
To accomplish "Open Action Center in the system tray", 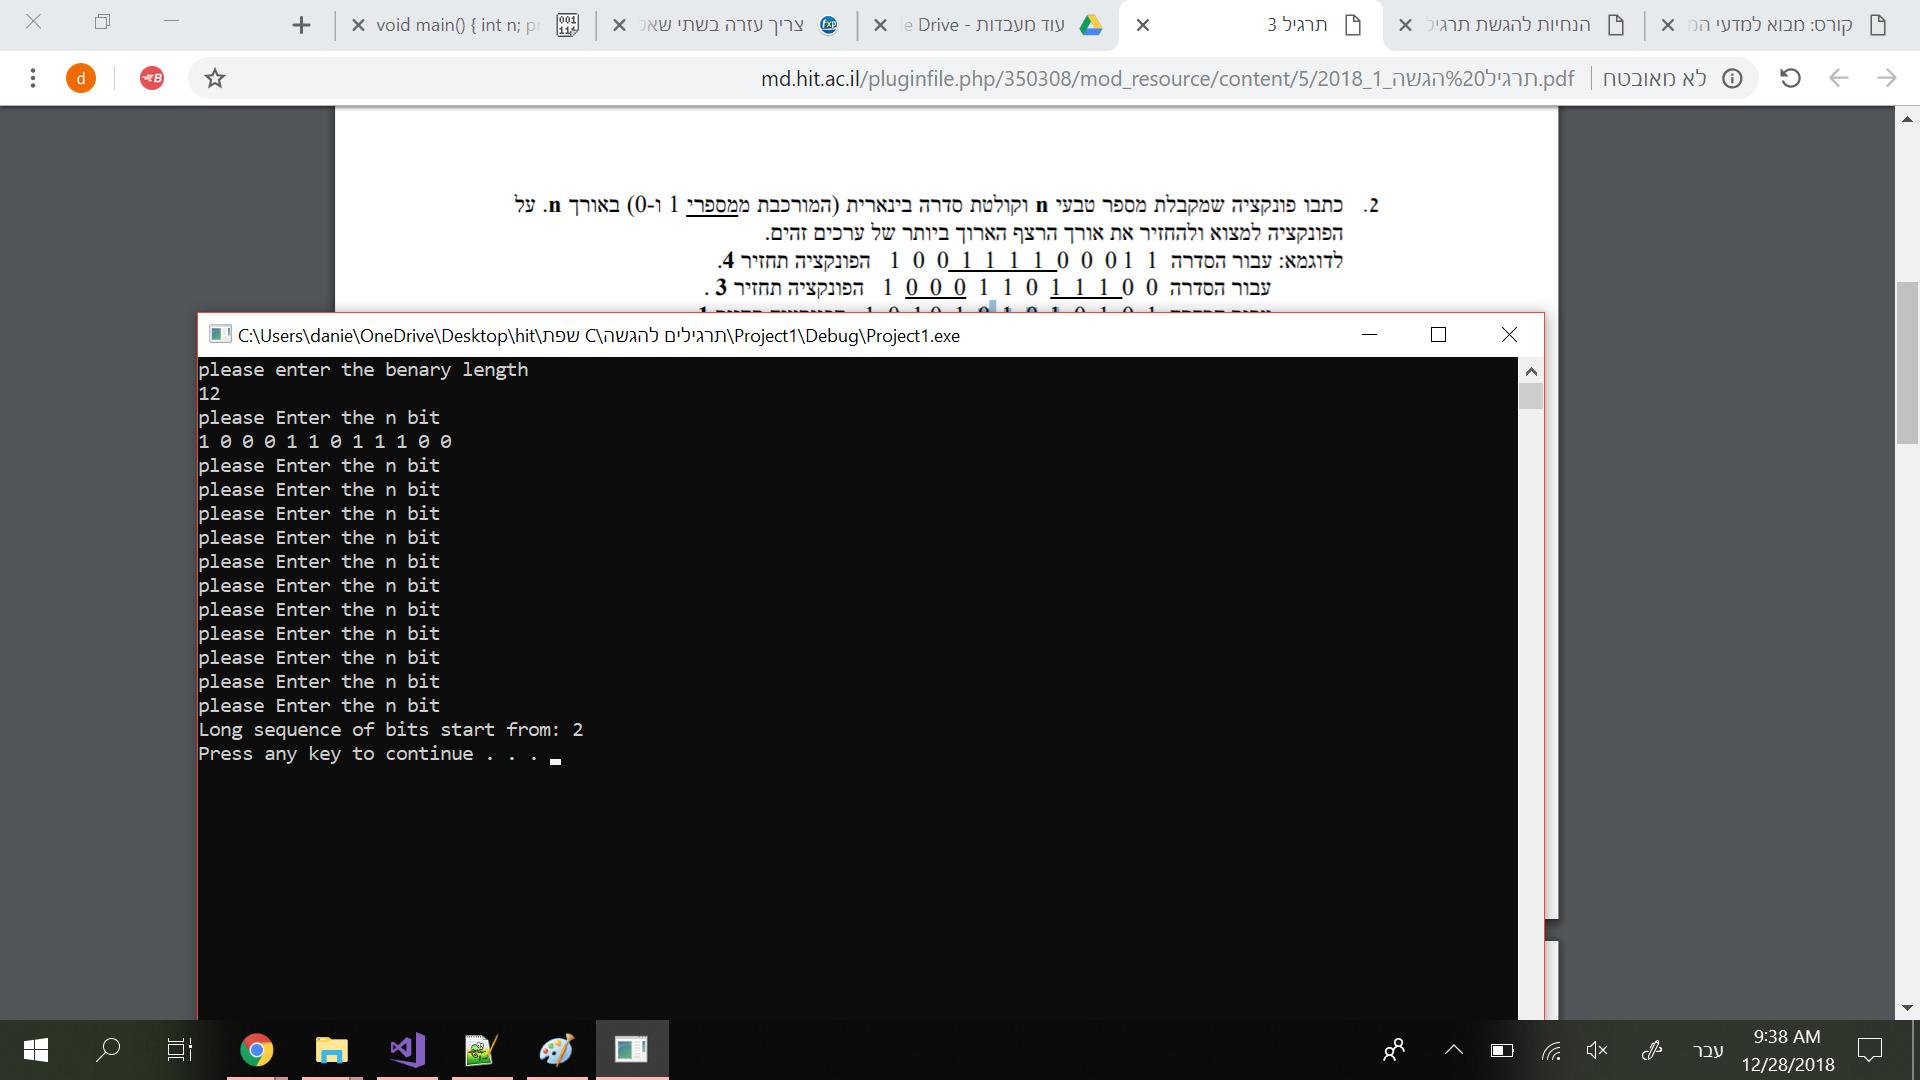I will pyautogui.click(x=1872, y=1049).
